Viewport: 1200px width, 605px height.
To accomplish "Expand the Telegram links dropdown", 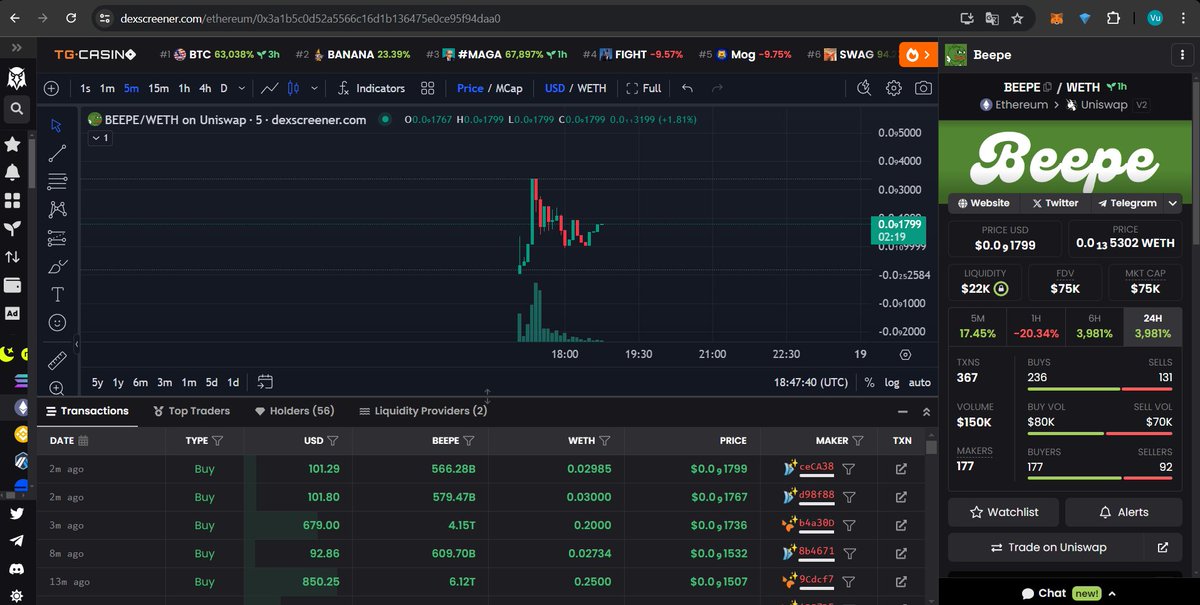I will (x=1174, y=203).
